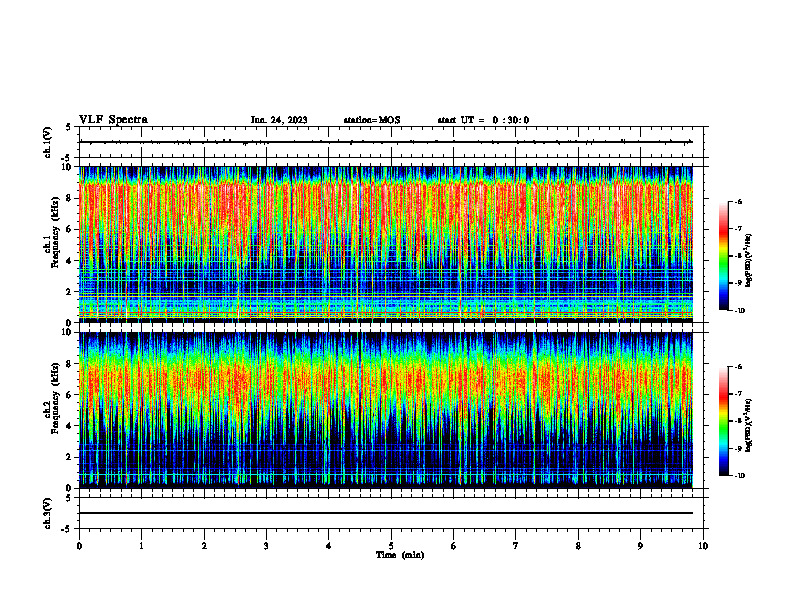Click the "7" tick on time axis
This screenshot has height=612, width=792.
516,546
